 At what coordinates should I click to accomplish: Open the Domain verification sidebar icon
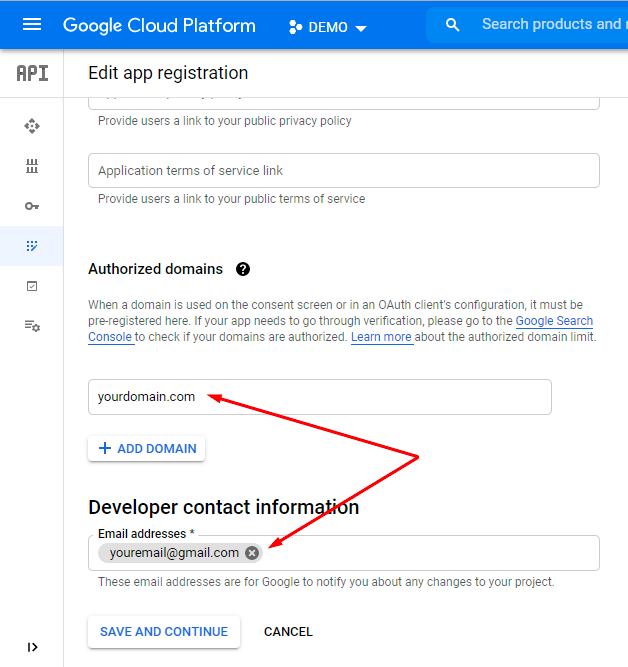point(32,286)
